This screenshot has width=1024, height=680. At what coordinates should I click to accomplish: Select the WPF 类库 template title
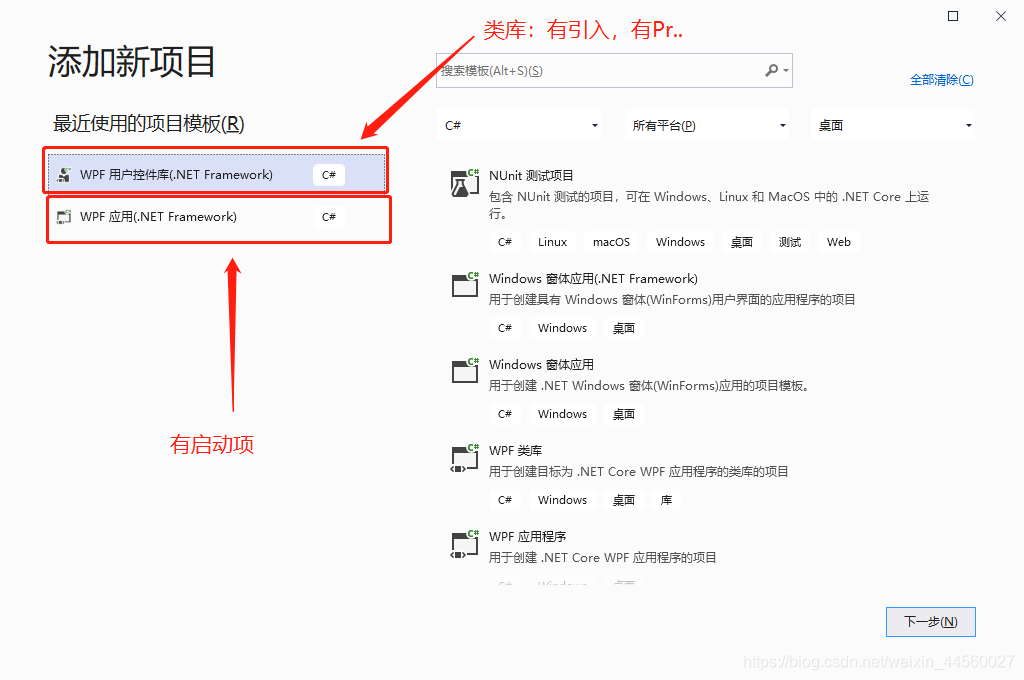point(515,451)
